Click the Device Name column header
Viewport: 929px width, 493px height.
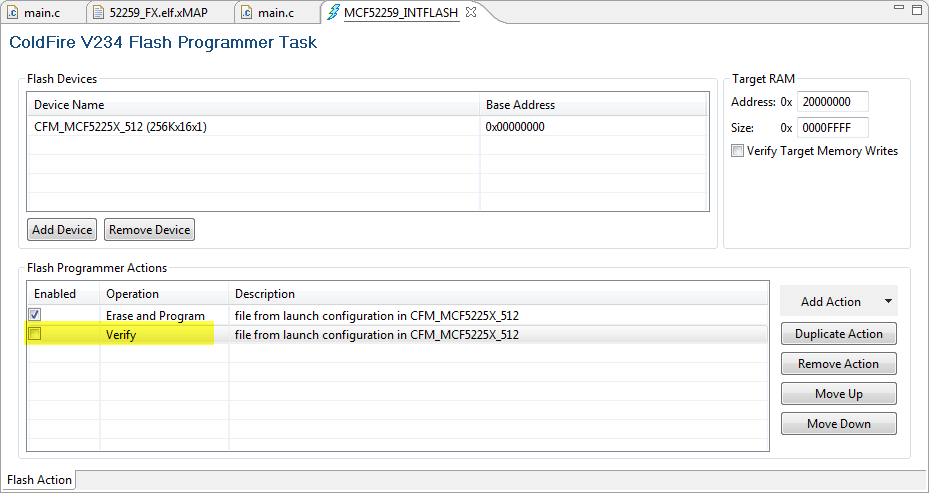69,105
